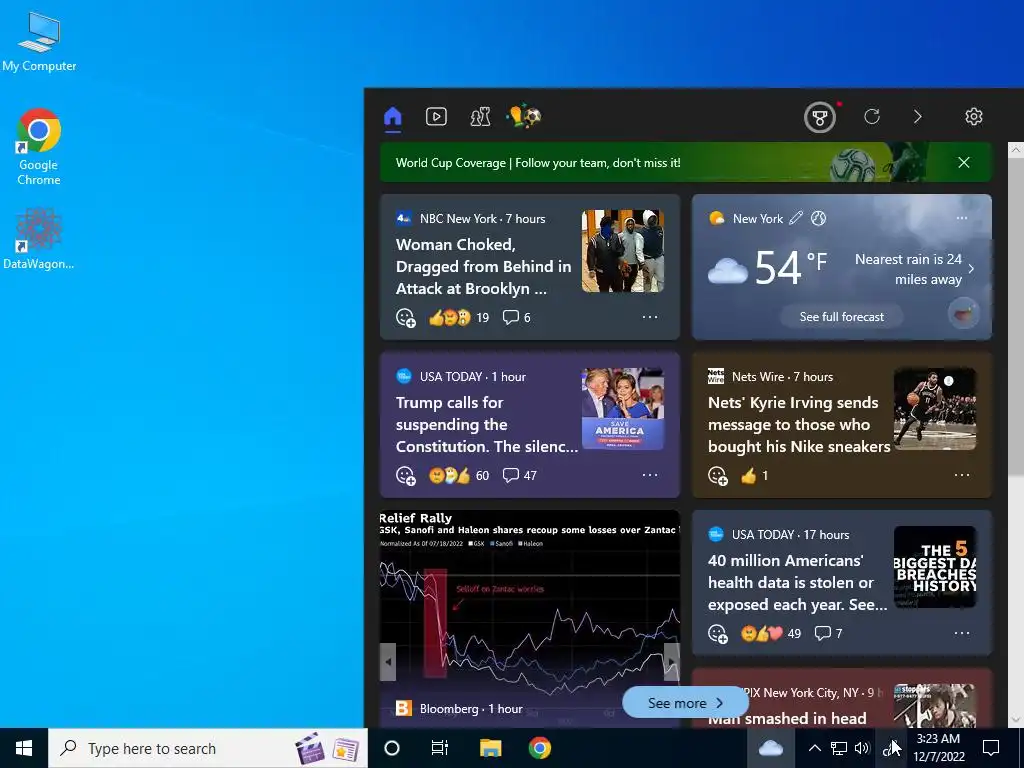This screenshot has height=768, width=1024.
Task: Open the NBC New York article thumbnail
Action: click(623, 251)
